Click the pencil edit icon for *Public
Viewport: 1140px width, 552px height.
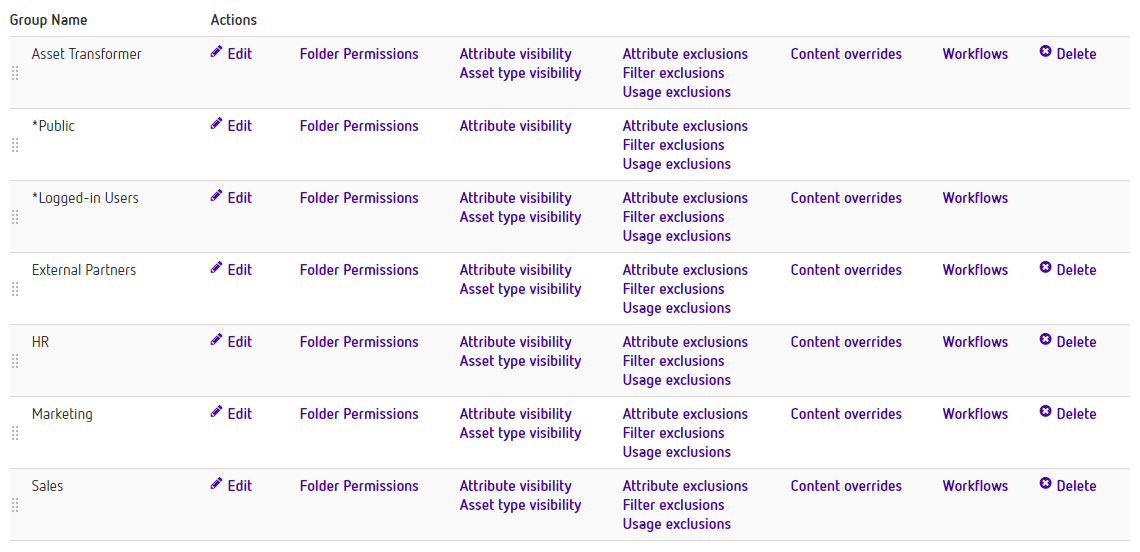[216, 124]
